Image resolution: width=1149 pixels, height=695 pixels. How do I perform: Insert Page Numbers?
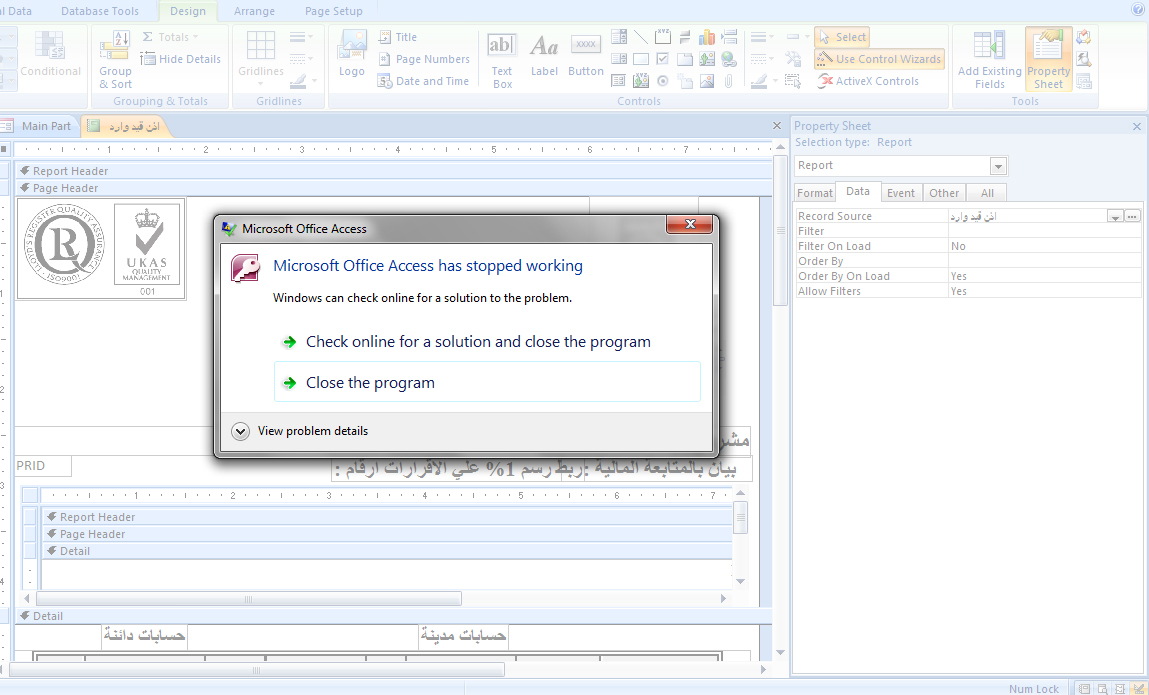point(424,59)
